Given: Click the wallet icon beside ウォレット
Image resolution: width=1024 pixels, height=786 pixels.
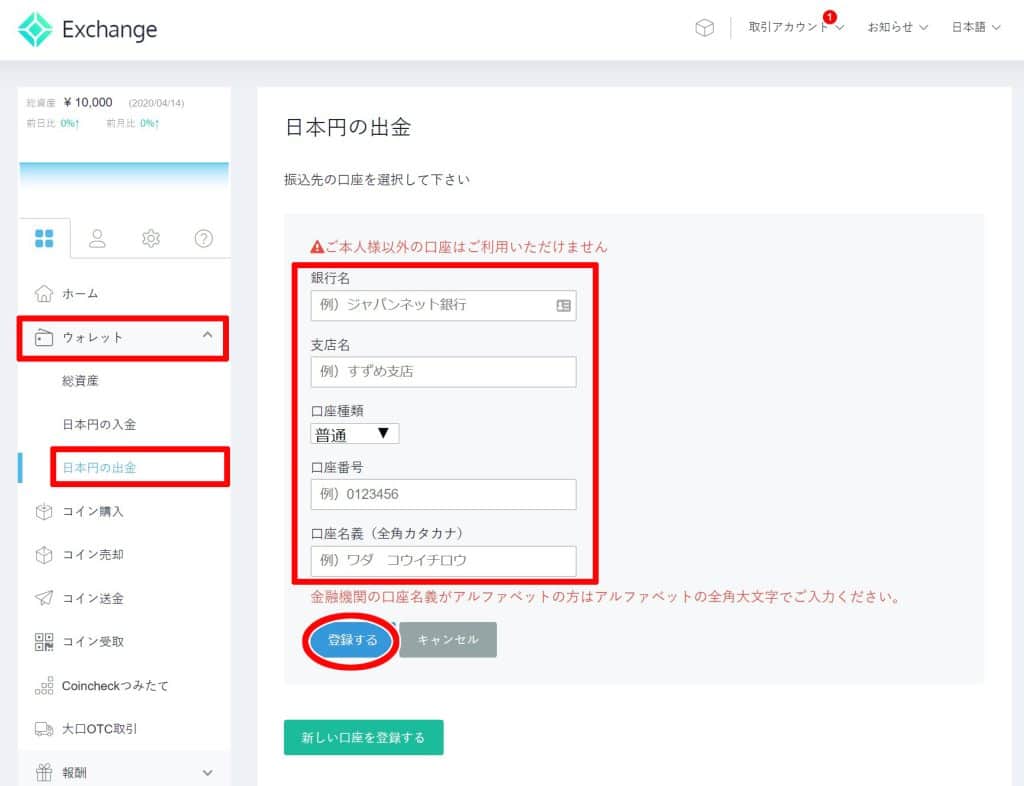Looking at the screenshot, I should tap(44, 338).
